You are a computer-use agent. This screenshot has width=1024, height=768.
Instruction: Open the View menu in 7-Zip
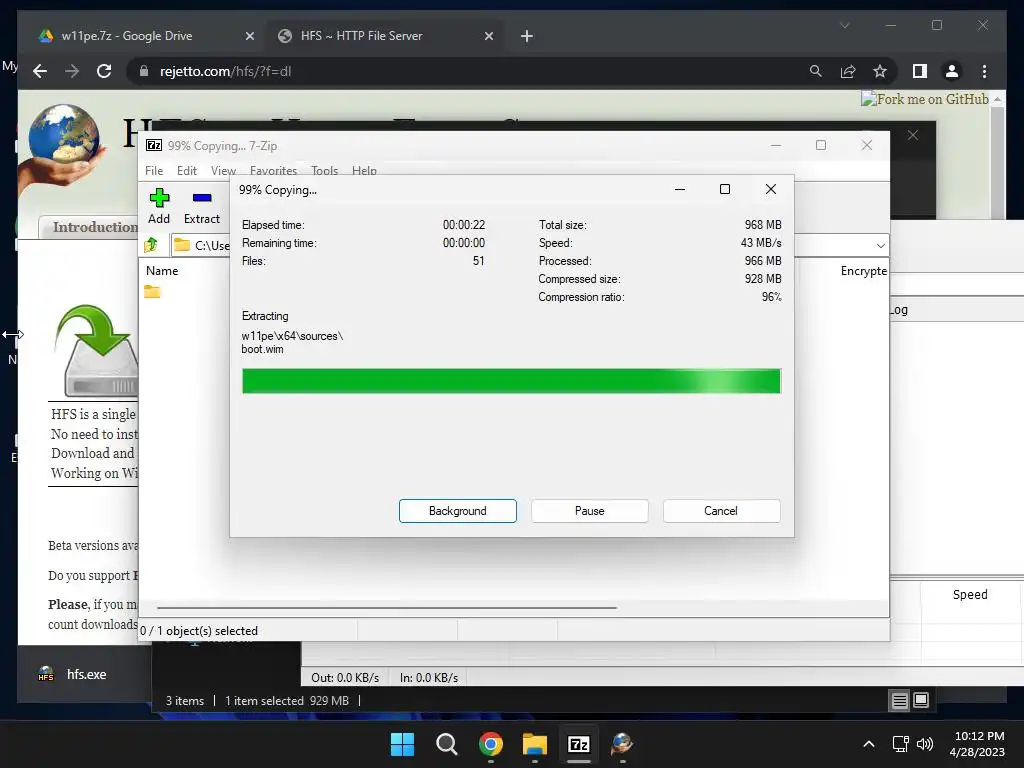pyautogui.click(x=223, y=170)
